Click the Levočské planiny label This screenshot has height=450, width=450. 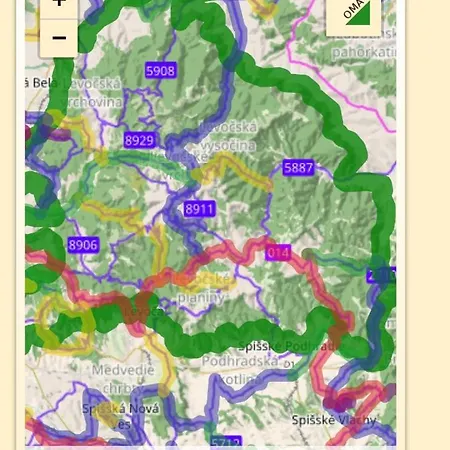point(203,289)
